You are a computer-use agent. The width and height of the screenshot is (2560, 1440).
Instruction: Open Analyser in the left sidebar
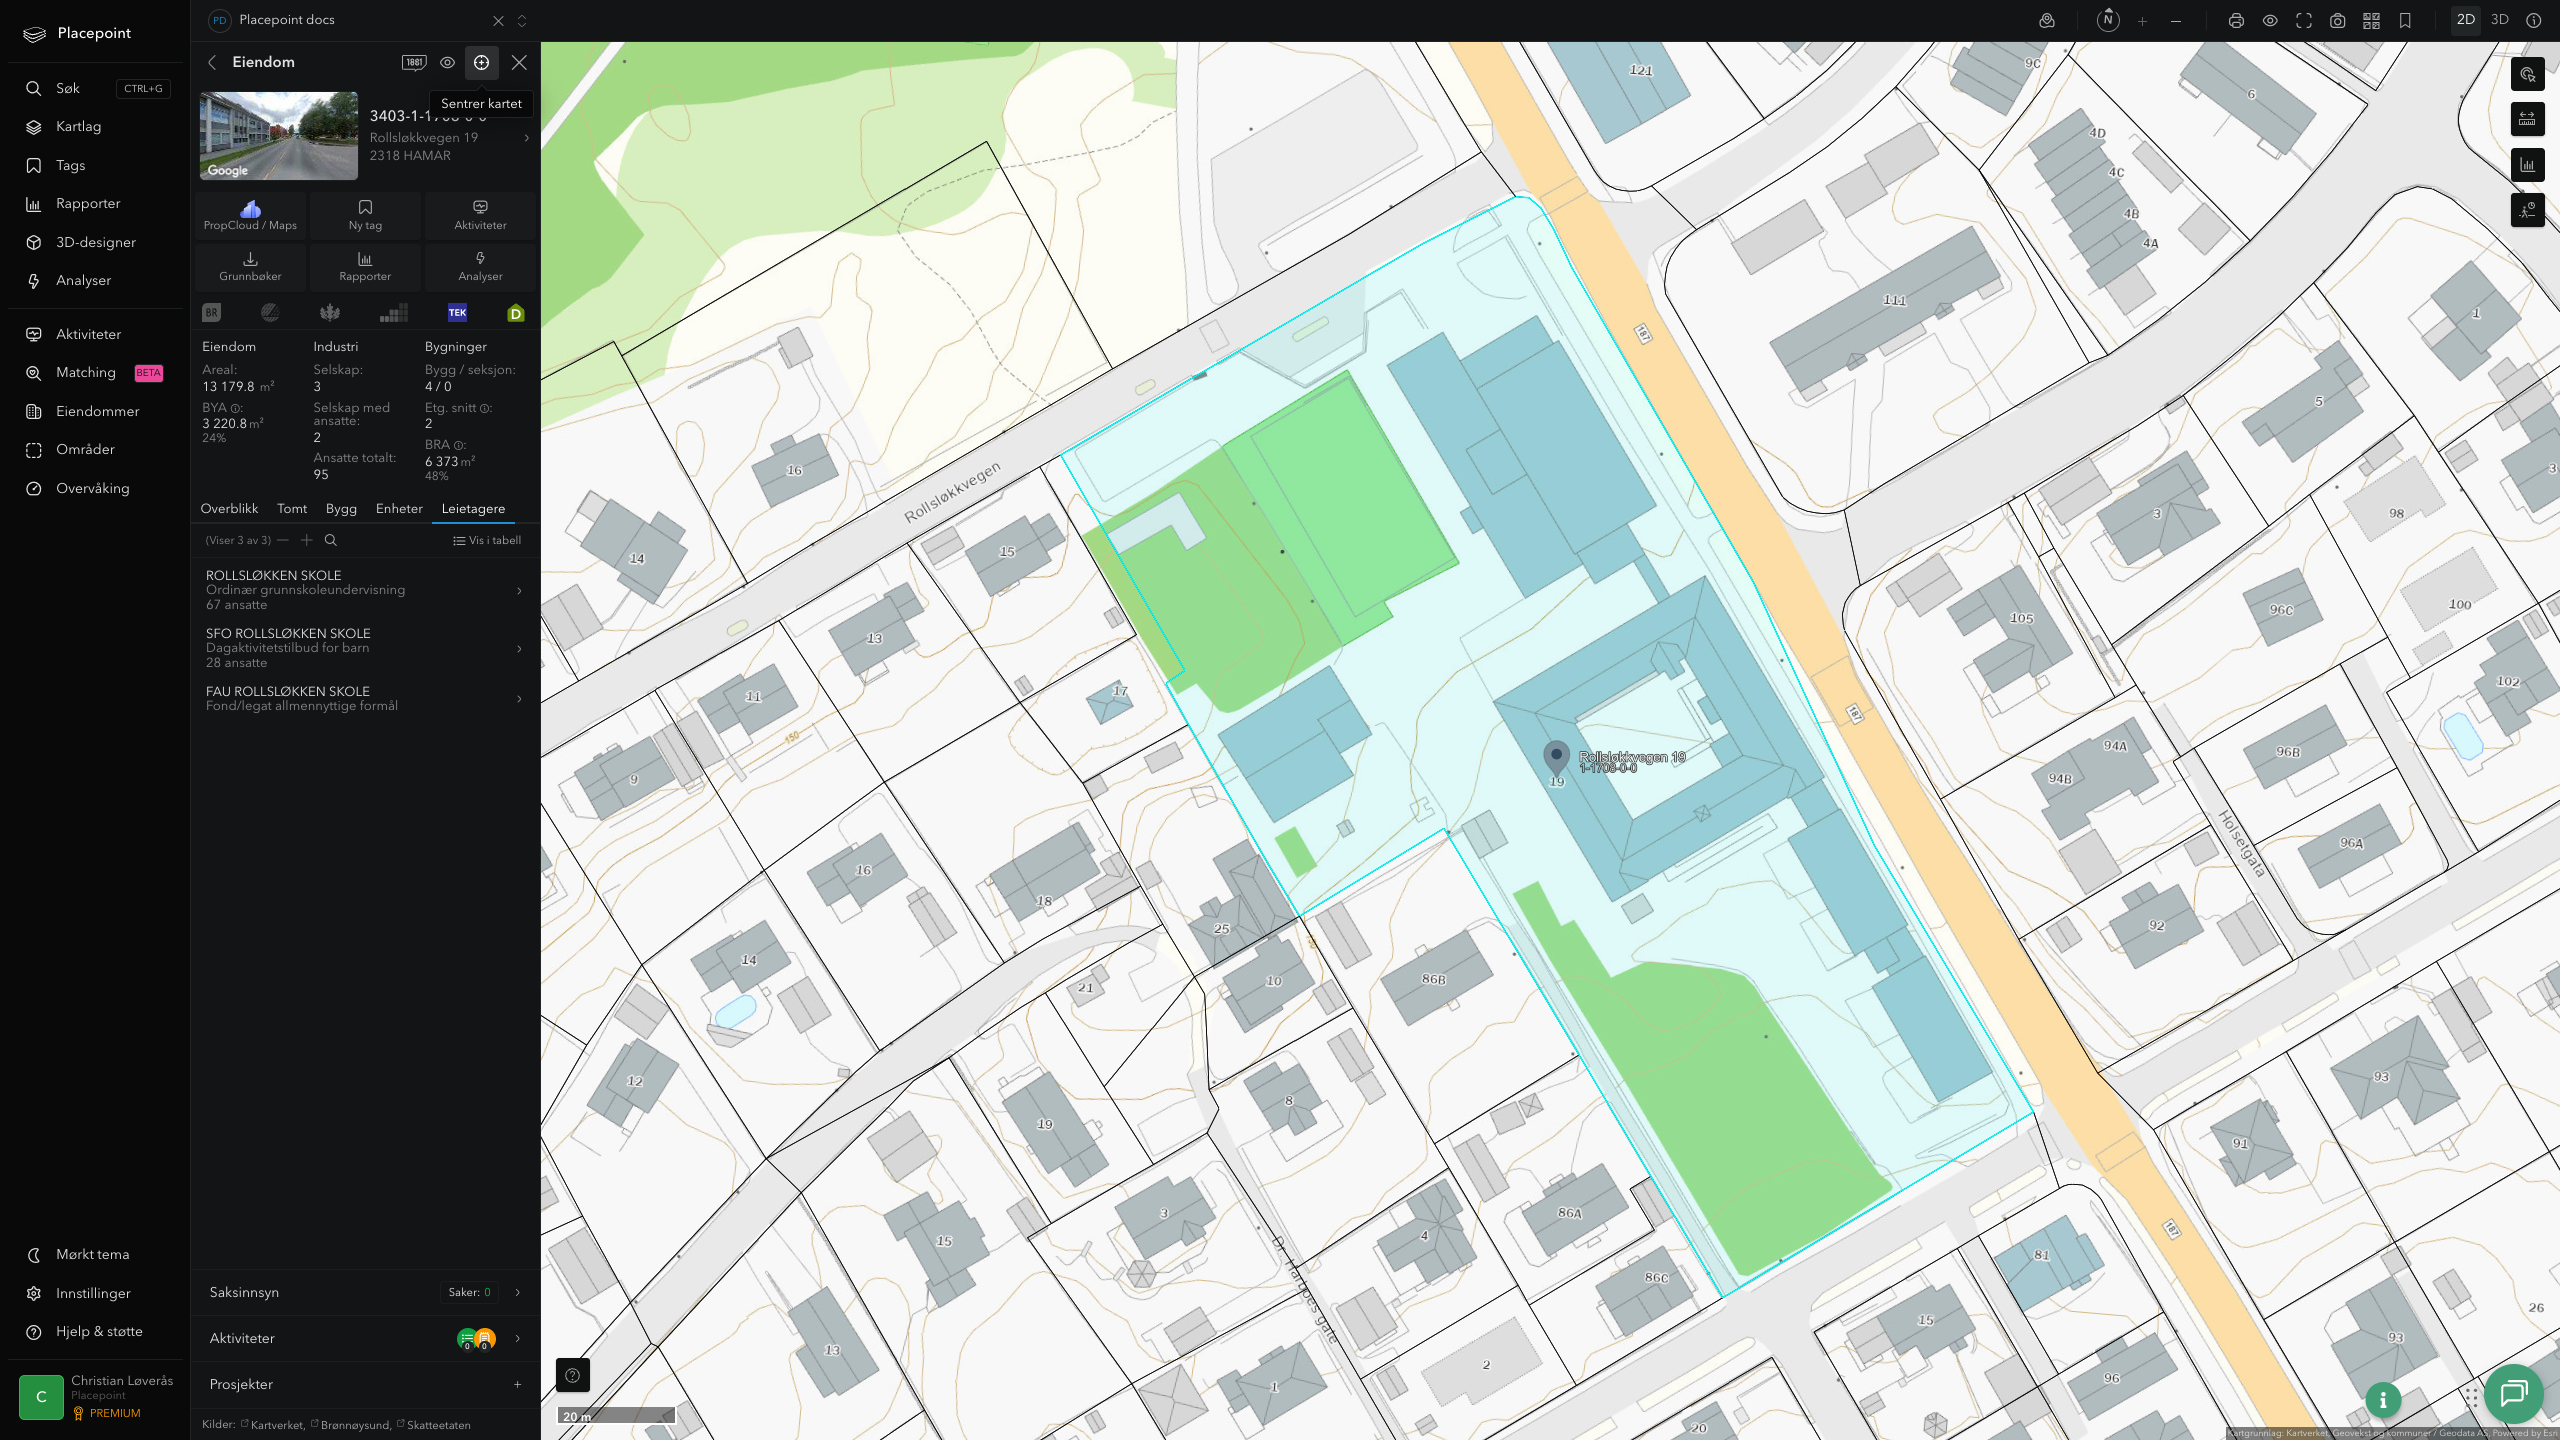tap(97, 281)
